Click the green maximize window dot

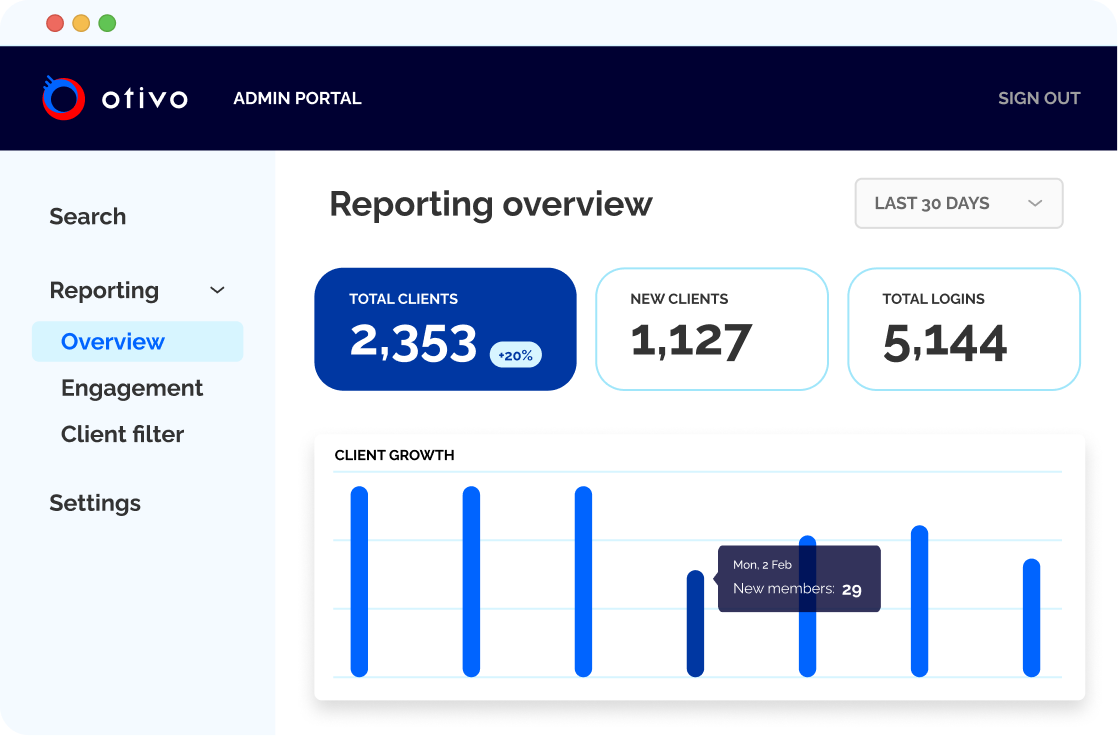(108, 24)
